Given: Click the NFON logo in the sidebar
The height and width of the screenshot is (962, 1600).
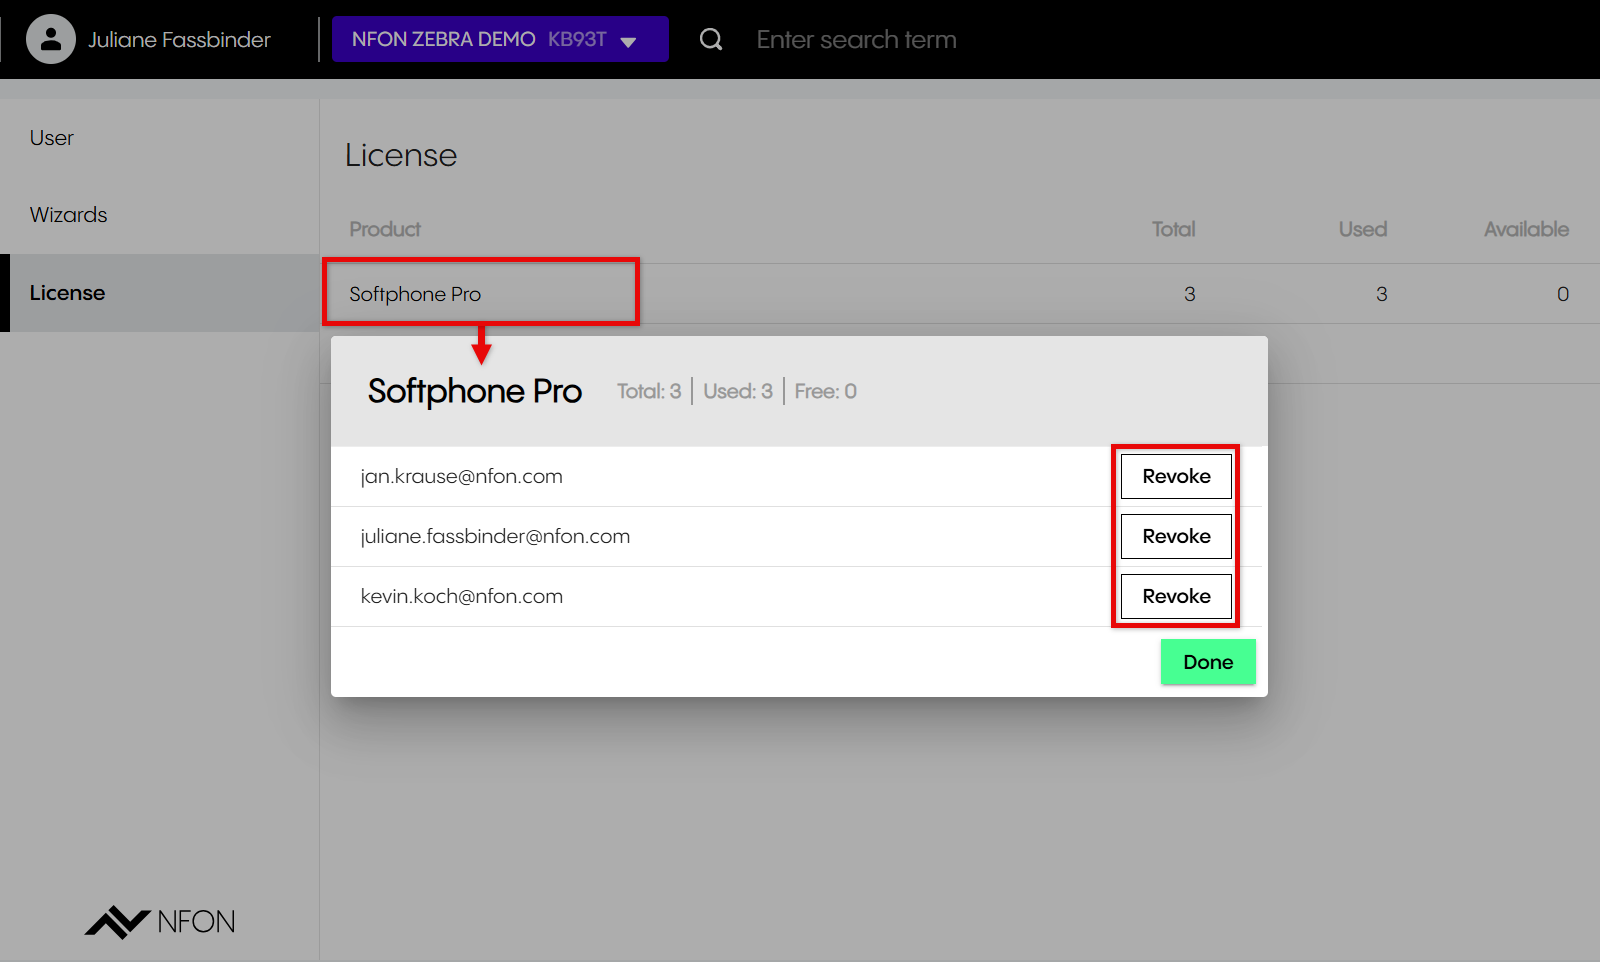Looking at the screenshot, I should click(160, 921).
